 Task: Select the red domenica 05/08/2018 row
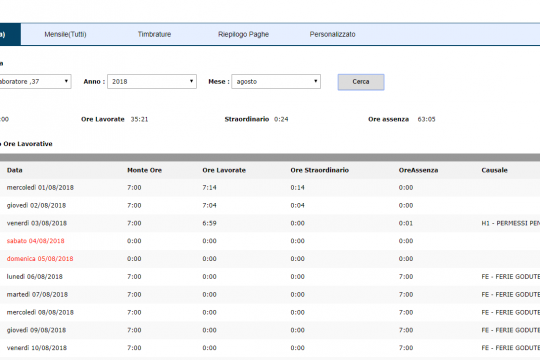(x=270, y=259)
